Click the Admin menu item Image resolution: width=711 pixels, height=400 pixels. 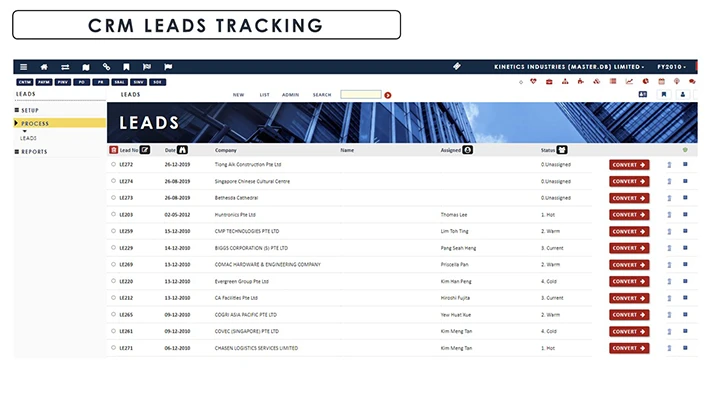[x=290, y=95]
